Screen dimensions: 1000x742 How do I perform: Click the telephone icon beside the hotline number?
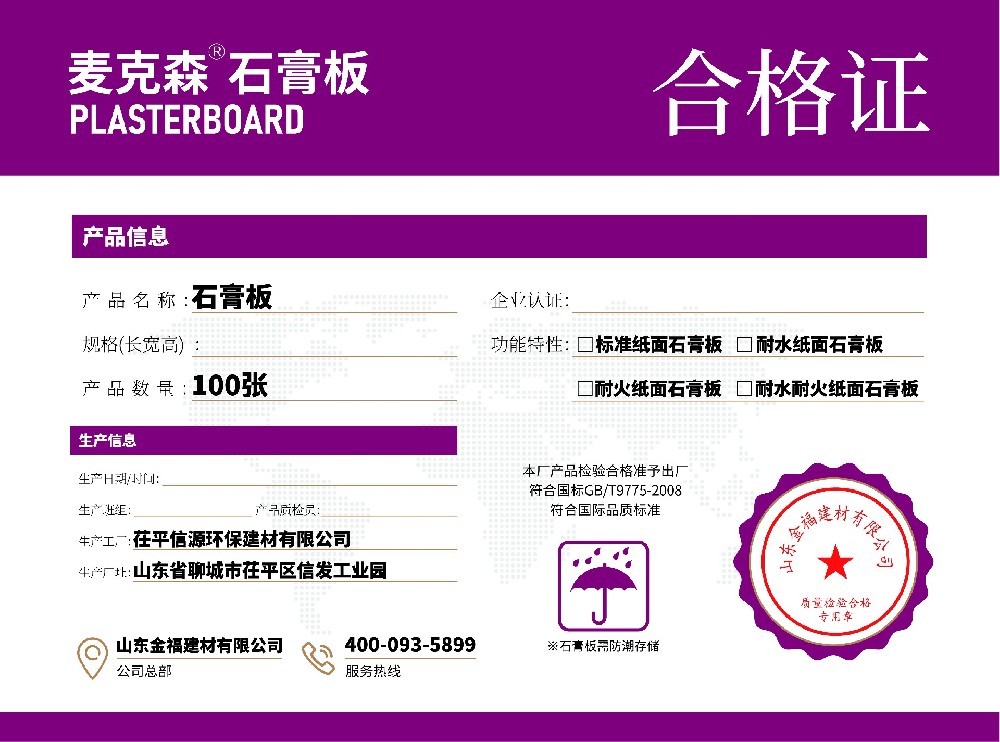pyautogui.click(x=318, y=658)
